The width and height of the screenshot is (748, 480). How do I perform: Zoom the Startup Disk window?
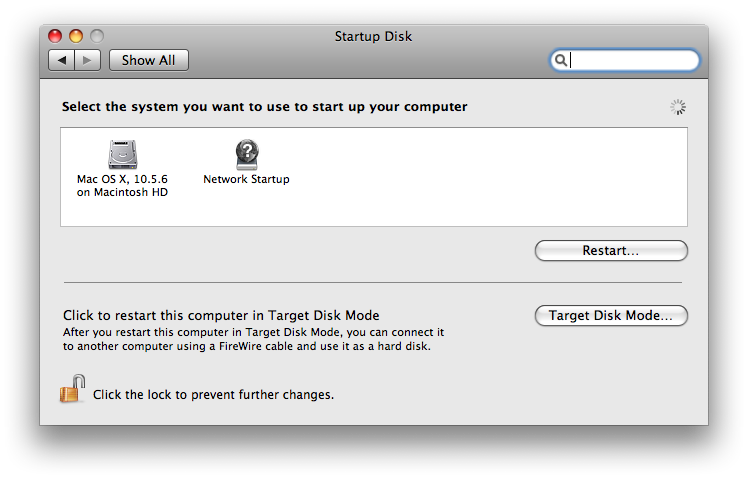[x=97, y=36]
